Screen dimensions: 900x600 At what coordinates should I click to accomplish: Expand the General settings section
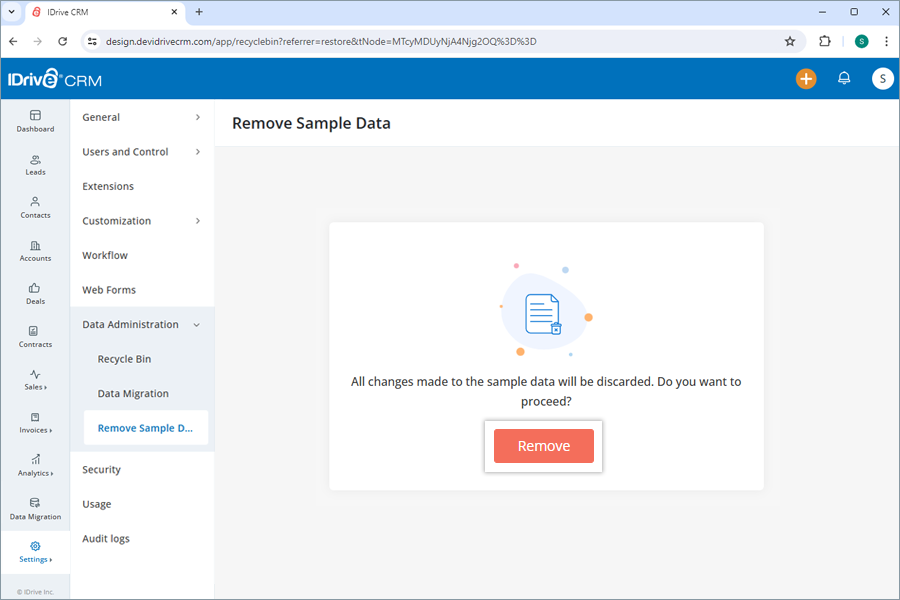(140, 117)
